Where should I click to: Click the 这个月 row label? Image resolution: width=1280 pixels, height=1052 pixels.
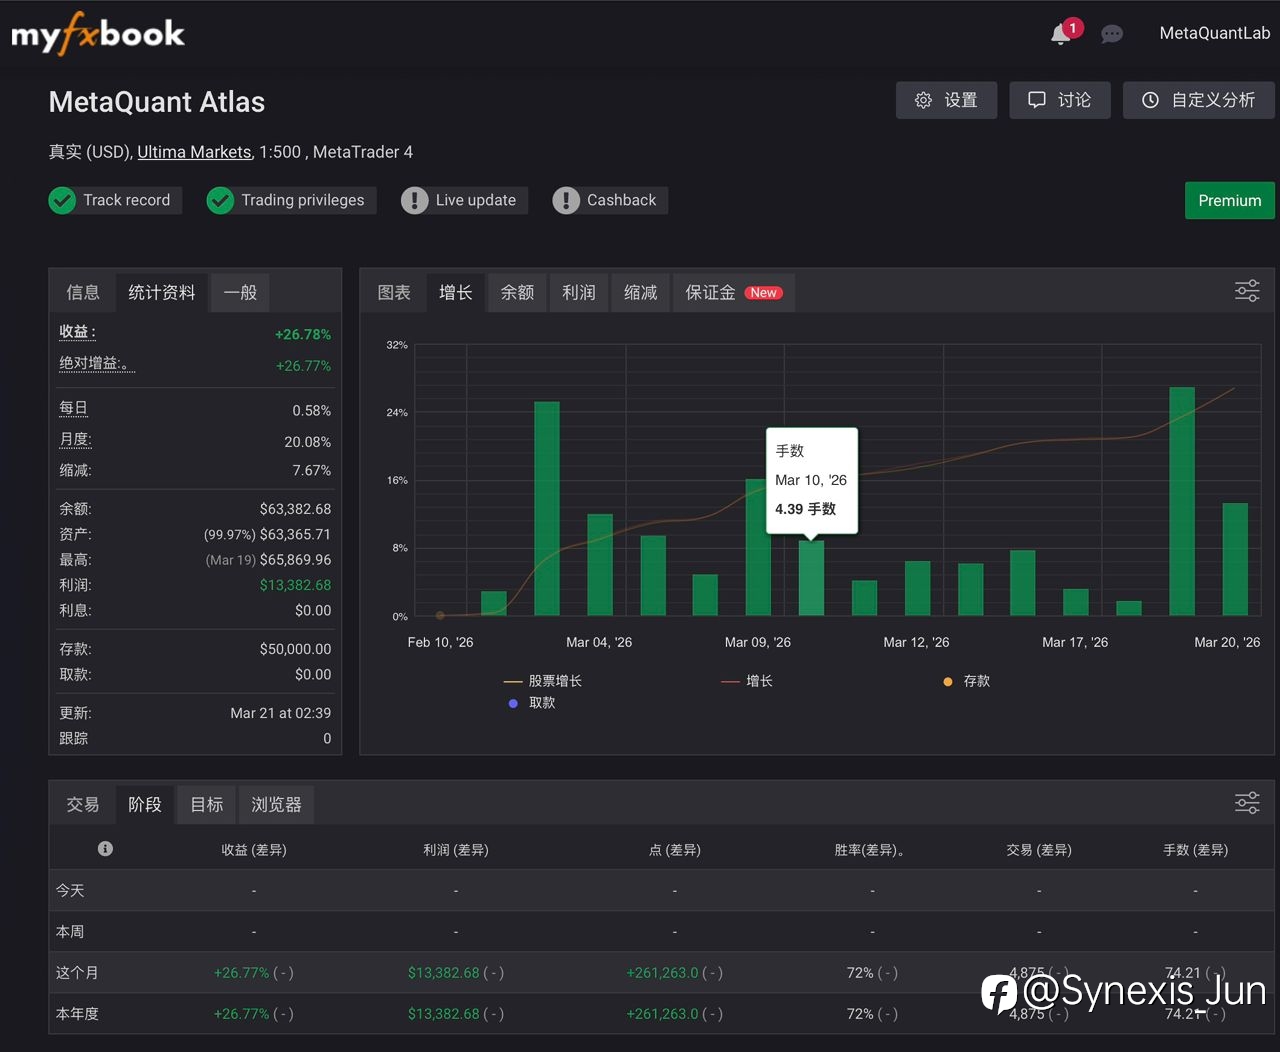[77, 972]
